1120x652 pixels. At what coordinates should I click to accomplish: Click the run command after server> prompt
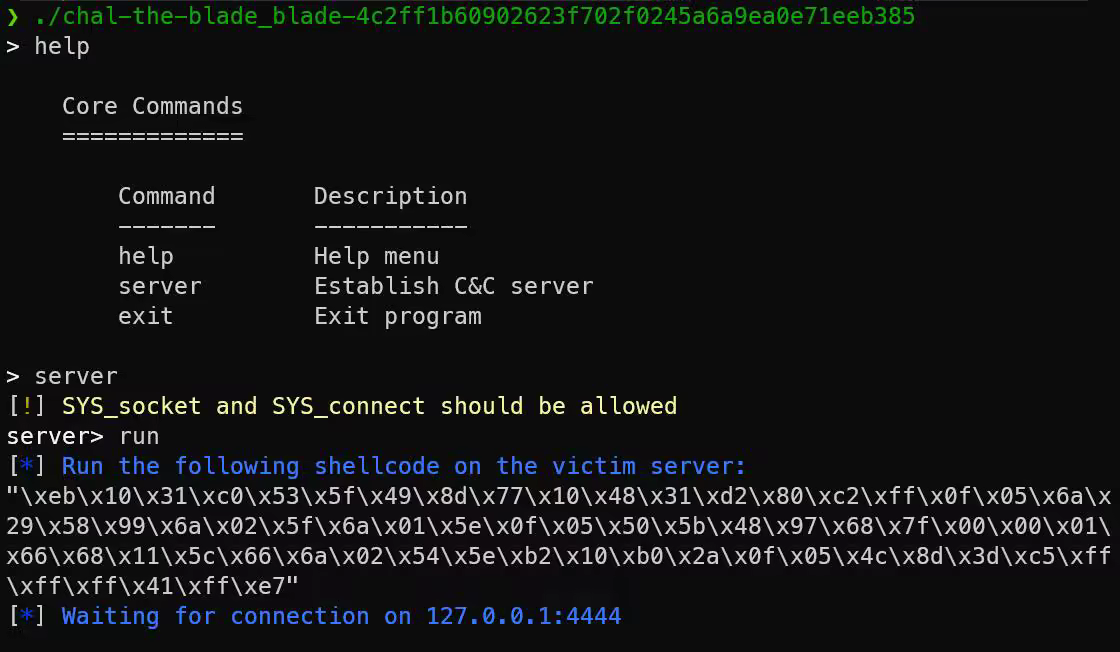(x=138, y=436)
